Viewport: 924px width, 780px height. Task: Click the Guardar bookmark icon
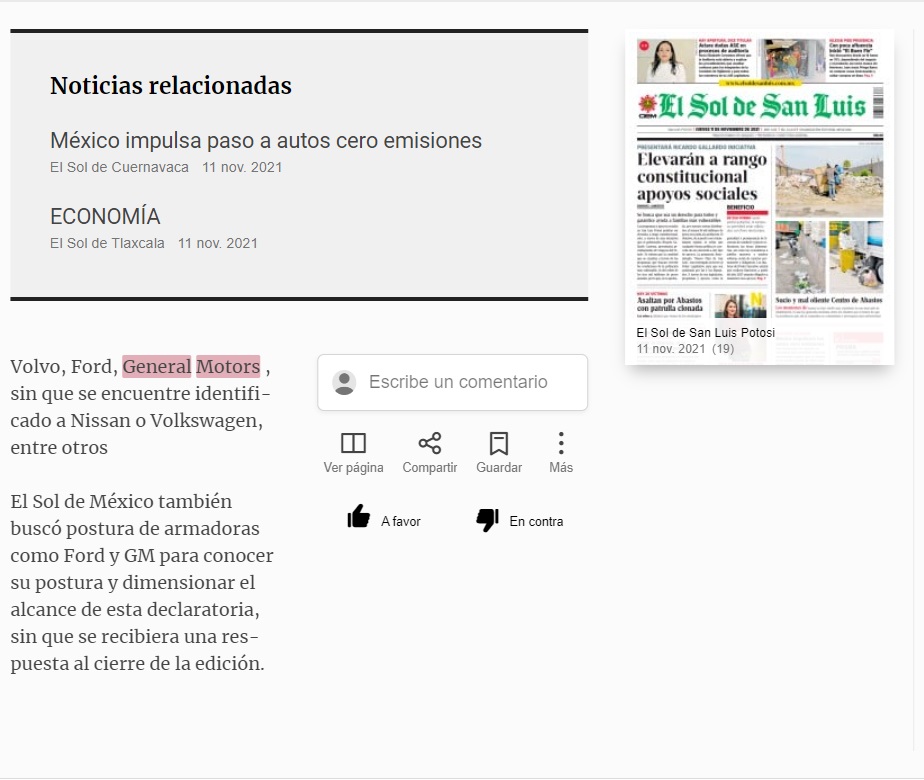pyautogui.click(x=499, y=443)
